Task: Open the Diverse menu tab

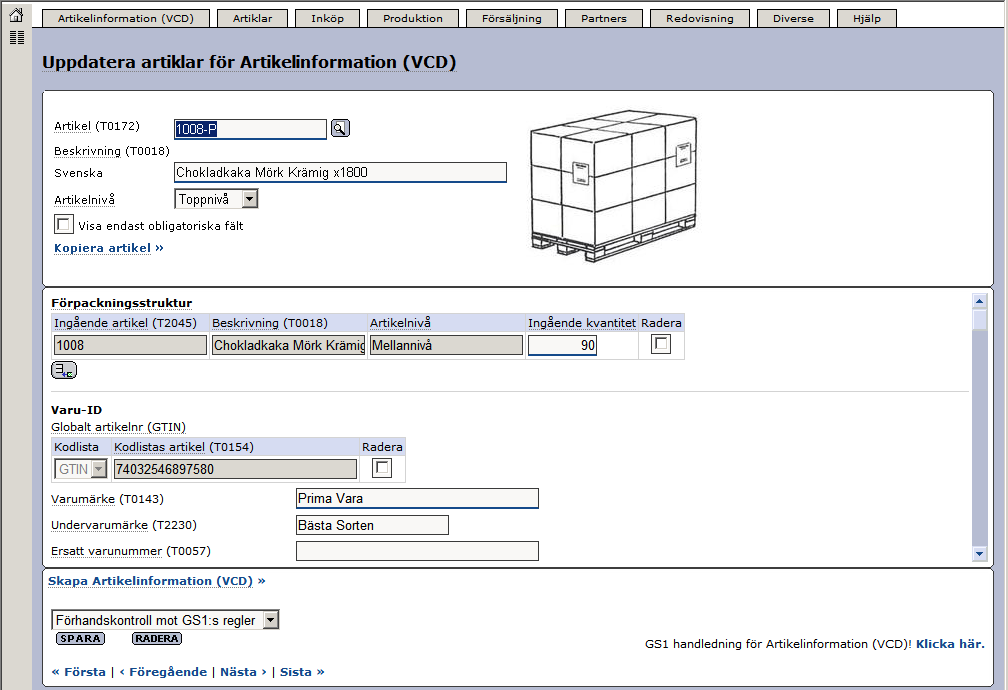Action: pyautogui.click(x=793, y=19)
